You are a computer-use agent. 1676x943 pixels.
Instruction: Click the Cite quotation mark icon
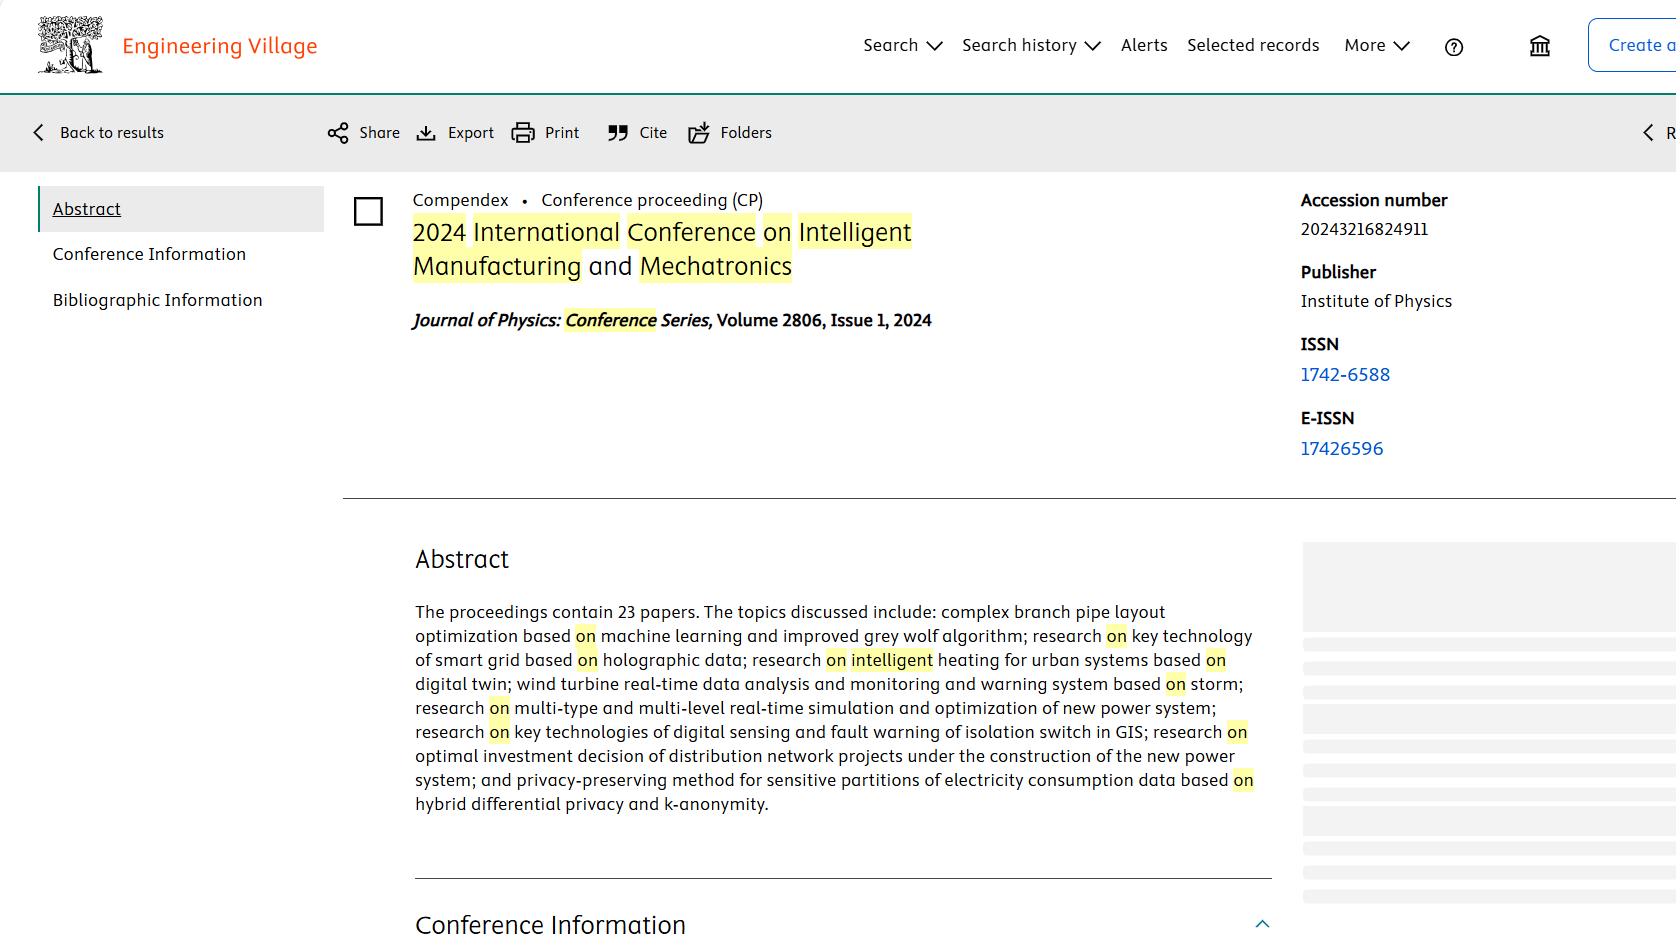618,133
